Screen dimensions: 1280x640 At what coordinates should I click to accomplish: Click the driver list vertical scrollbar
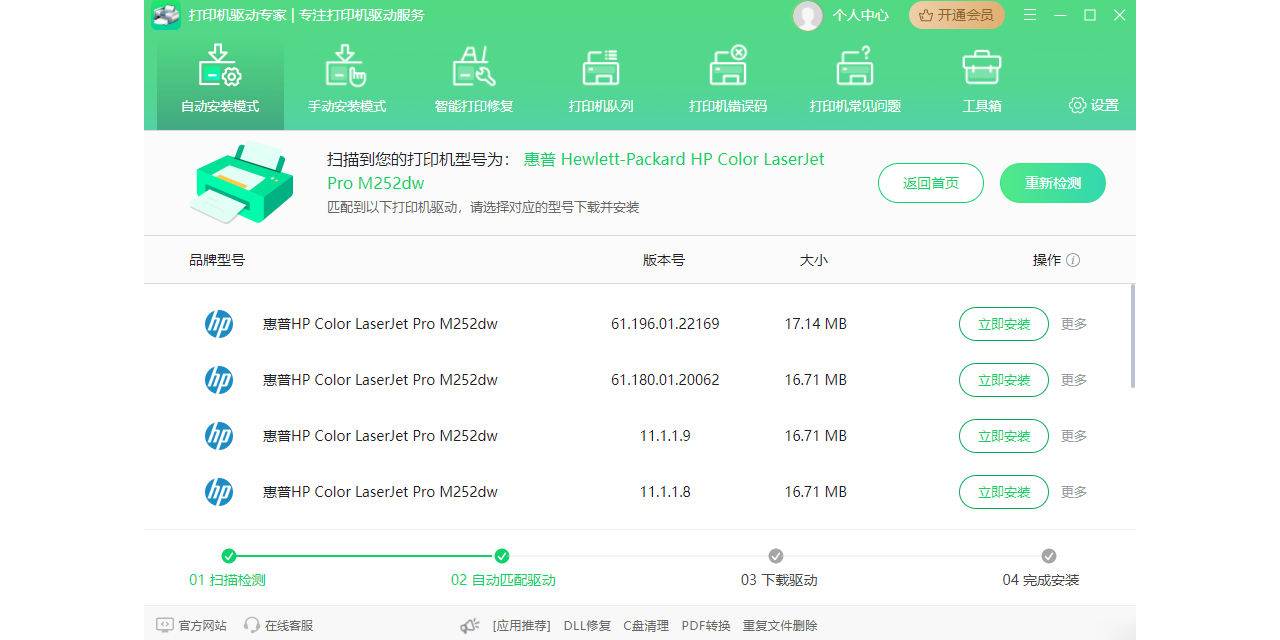[x=1132, y=336]
